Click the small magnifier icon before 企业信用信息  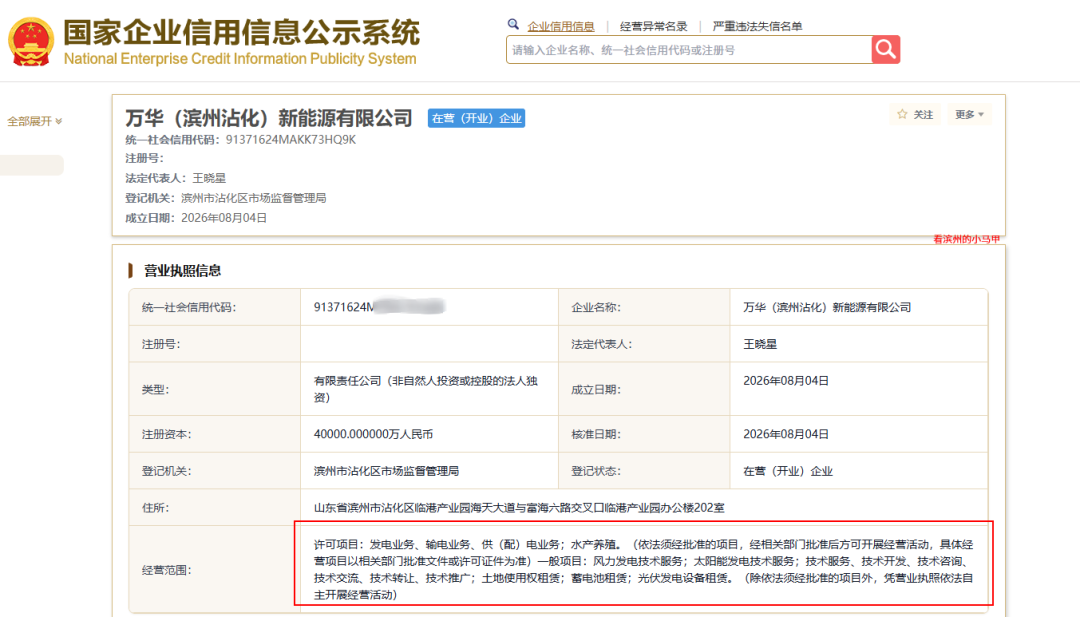513,25
